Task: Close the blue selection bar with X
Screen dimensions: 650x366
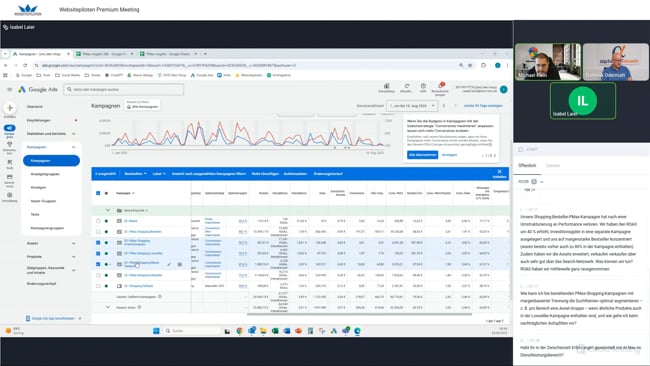Action: tap(500, 172)
